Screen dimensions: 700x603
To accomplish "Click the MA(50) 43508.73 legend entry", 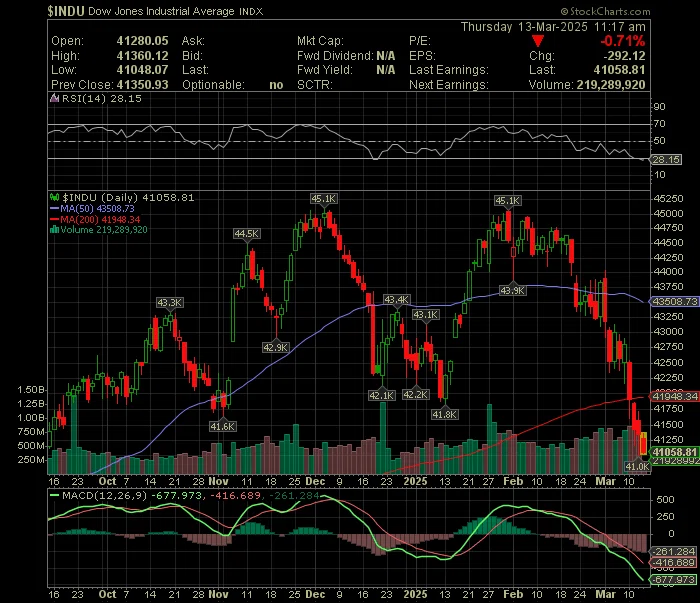I will click(x=92, y=208).
